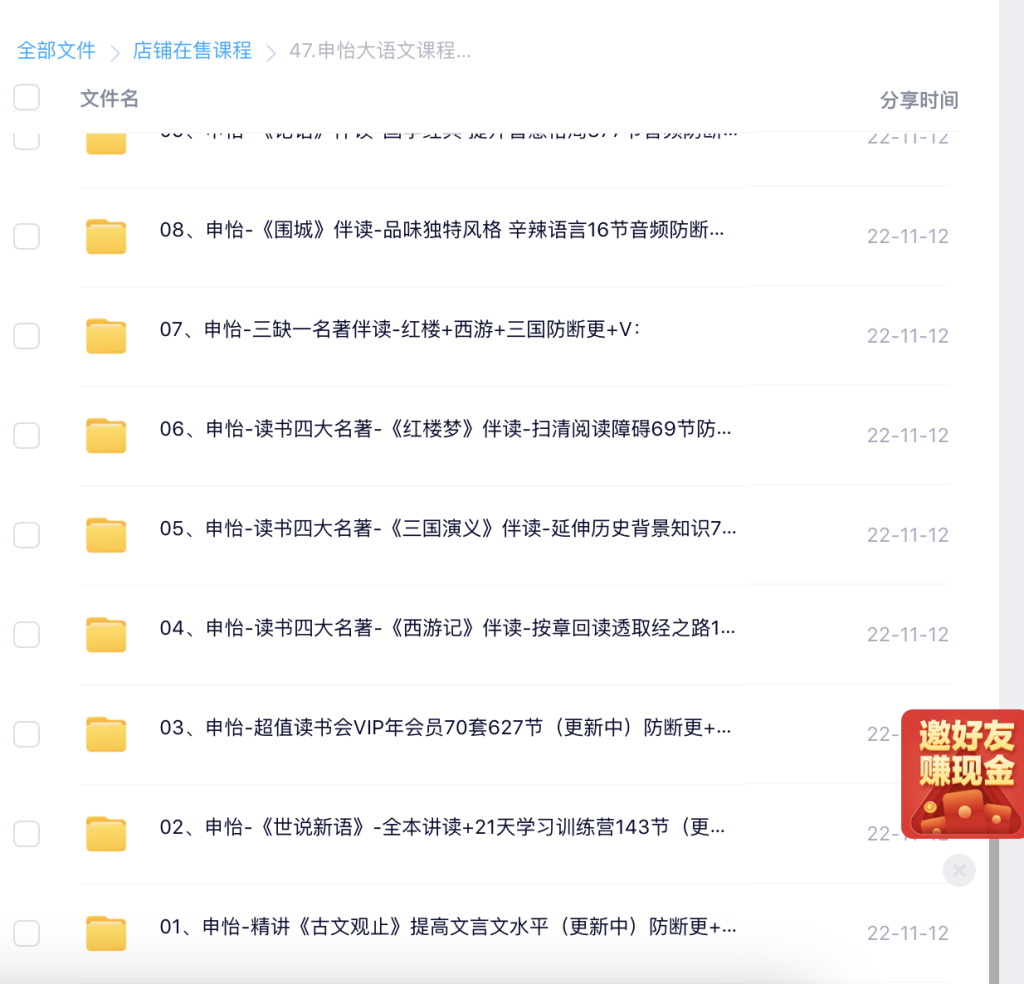
Task: Open the 全部文件 breadcrumb link
Action: 56,50
